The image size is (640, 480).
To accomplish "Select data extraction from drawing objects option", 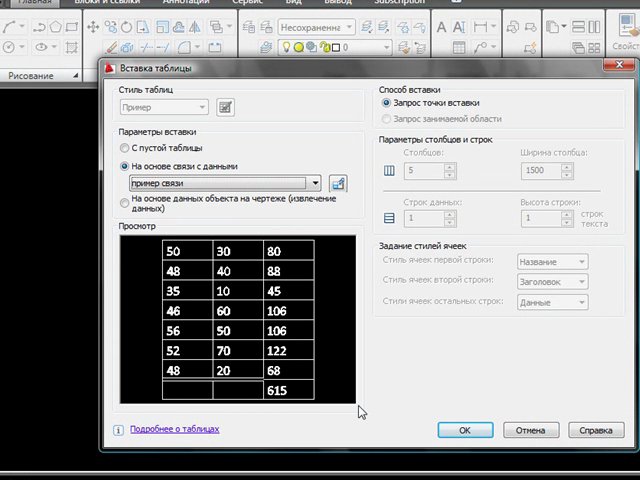I will point(124,203).
